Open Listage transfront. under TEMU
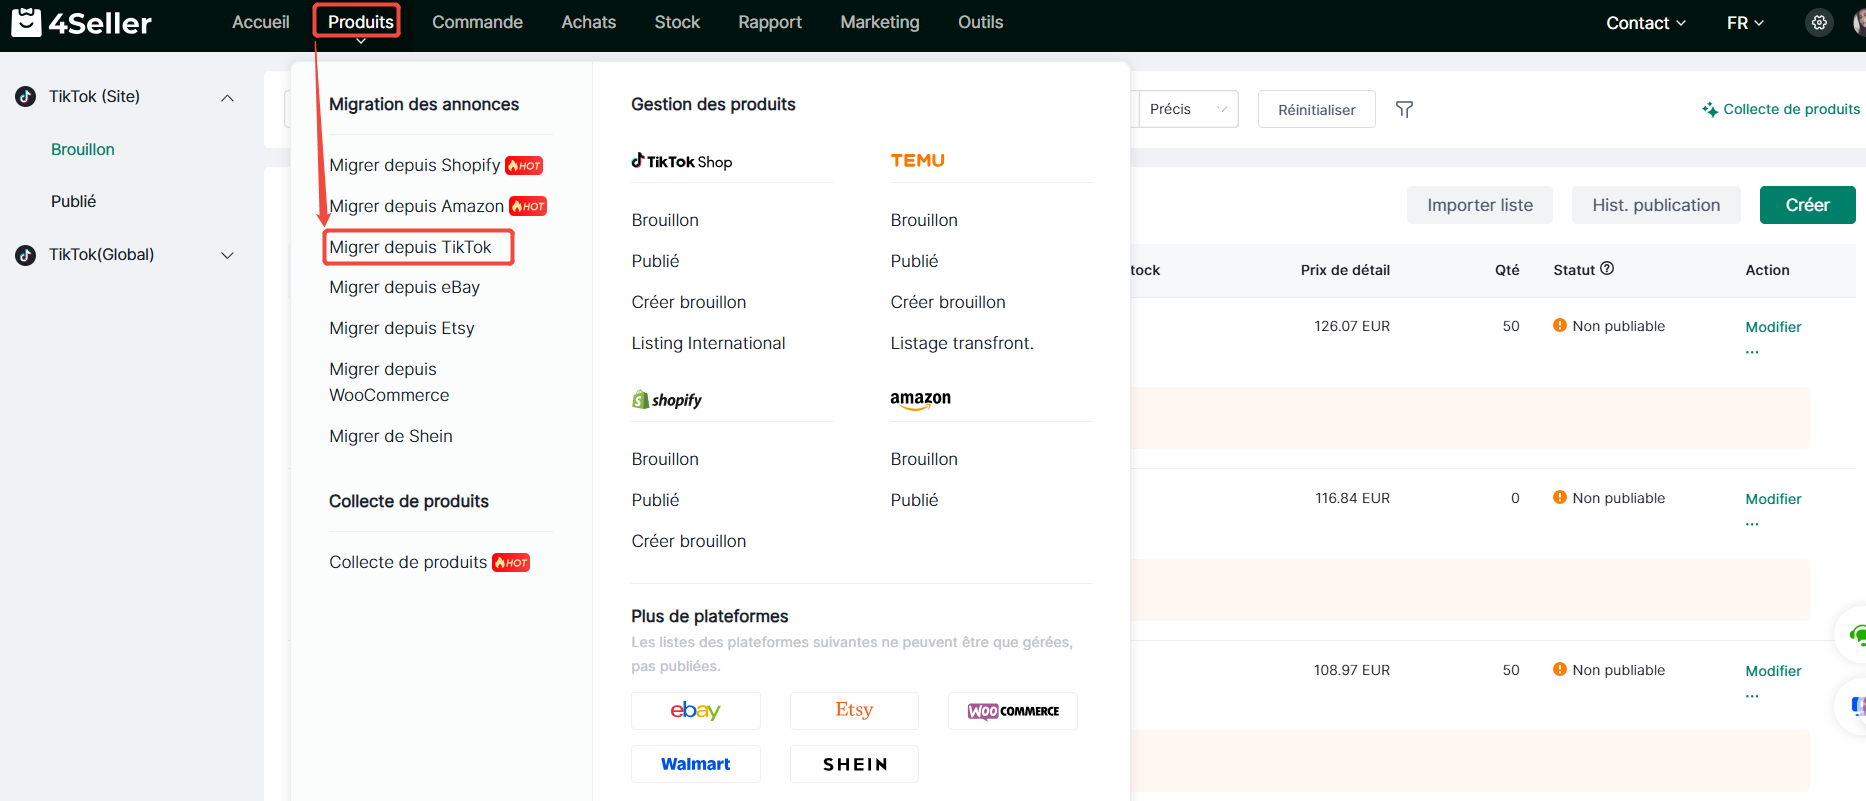1866x801 pixels. [x=962, y=343]
